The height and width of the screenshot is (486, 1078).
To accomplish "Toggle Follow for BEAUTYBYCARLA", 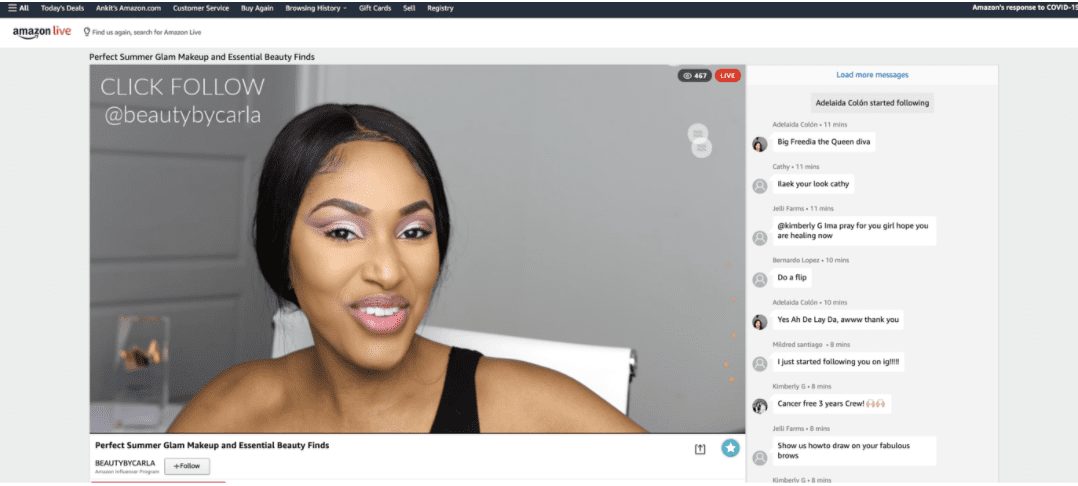I will point(187,466).
